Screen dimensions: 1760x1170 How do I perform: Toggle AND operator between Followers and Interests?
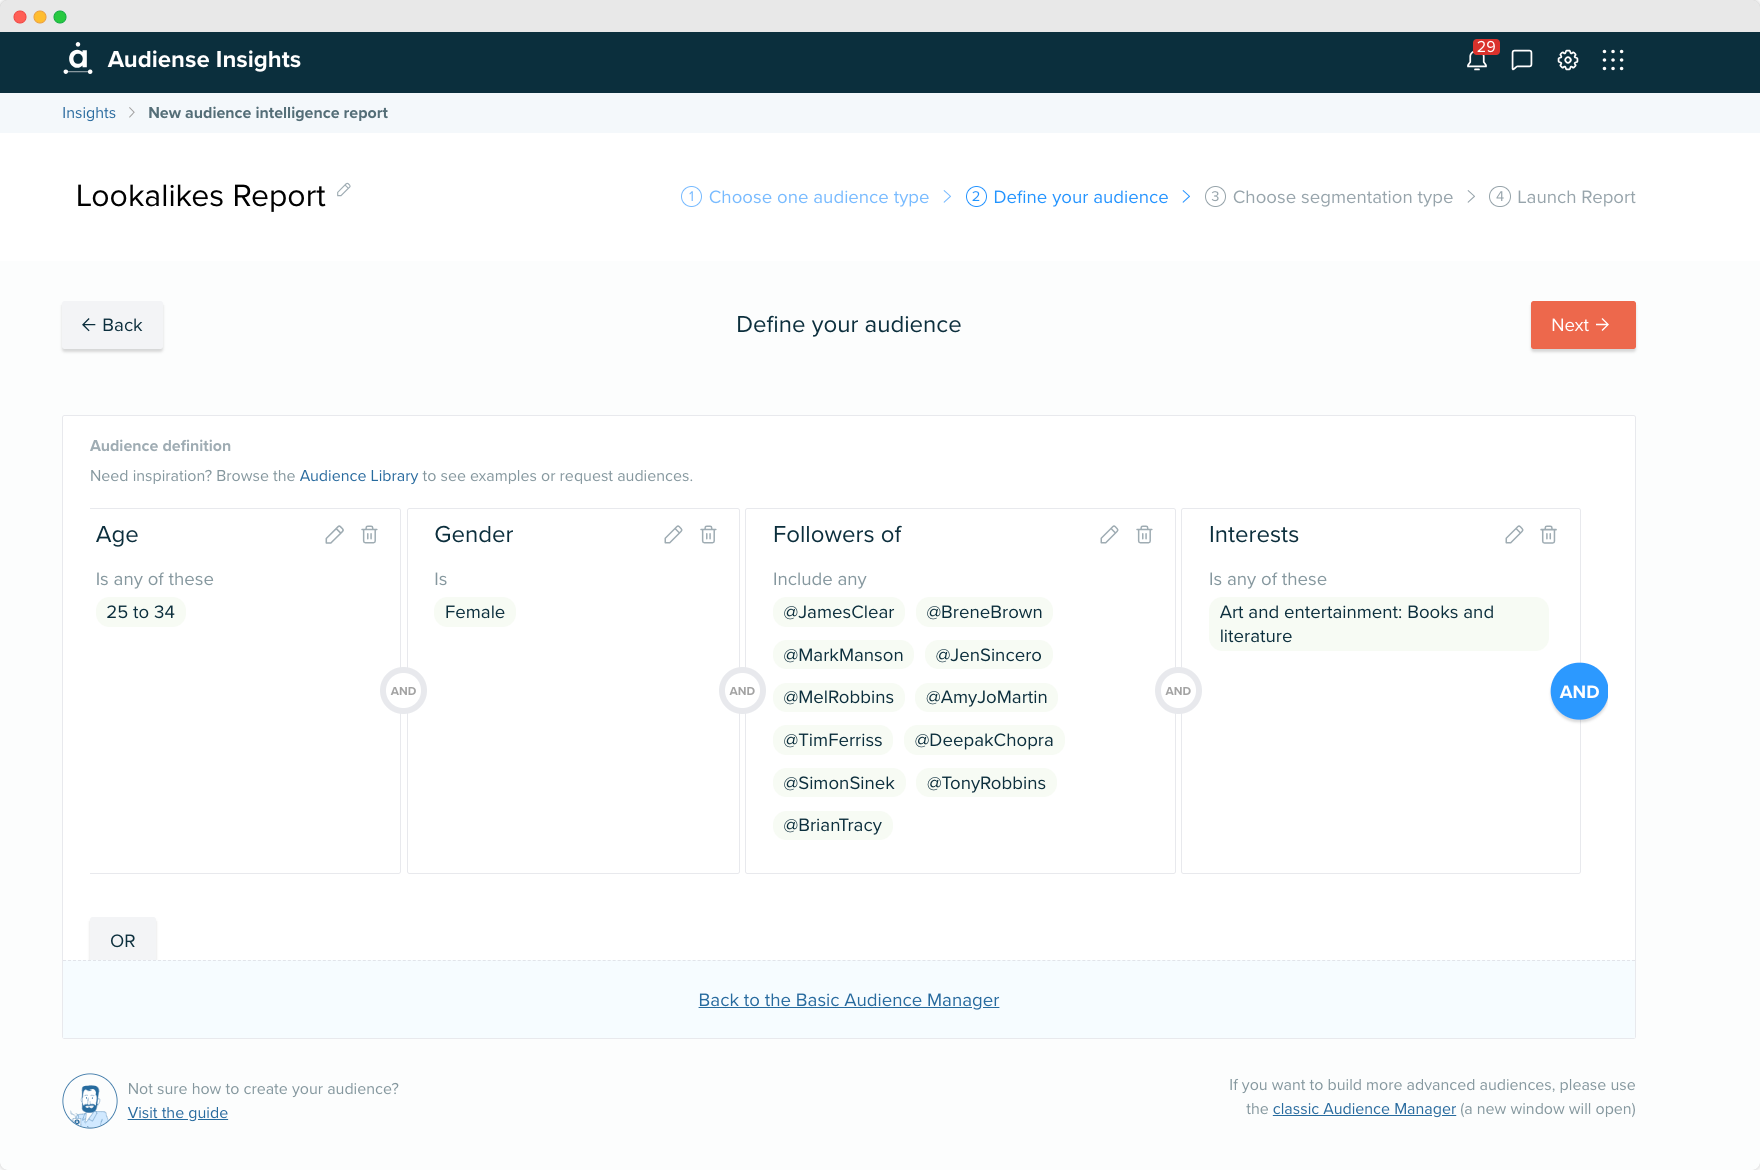pos(1178,691)
